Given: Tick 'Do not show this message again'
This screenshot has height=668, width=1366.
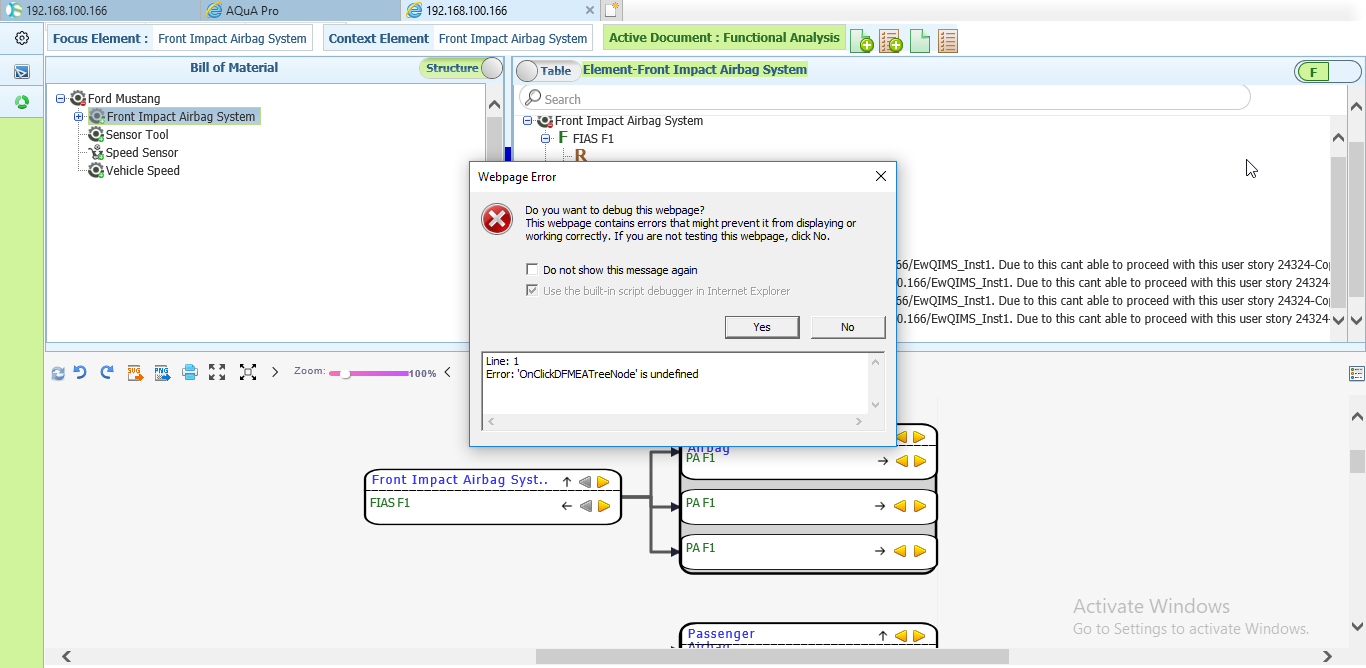Looking at the screenshot, I should click(x=533, y=270).
